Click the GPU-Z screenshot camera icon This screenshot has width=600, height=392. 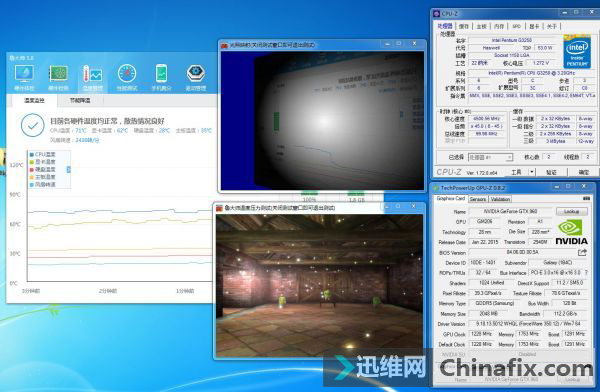[x=586, y=198]
